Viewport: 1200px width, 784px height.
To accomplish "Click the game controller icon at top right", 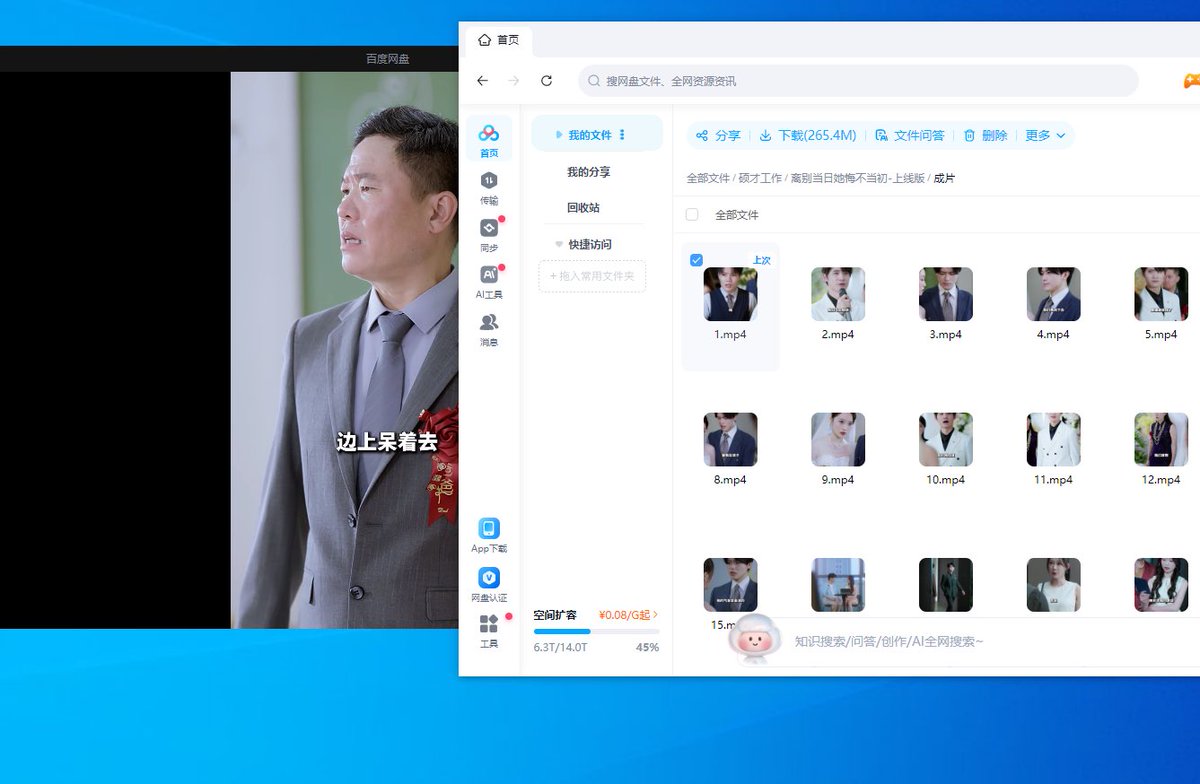I will pos(1191,81).
